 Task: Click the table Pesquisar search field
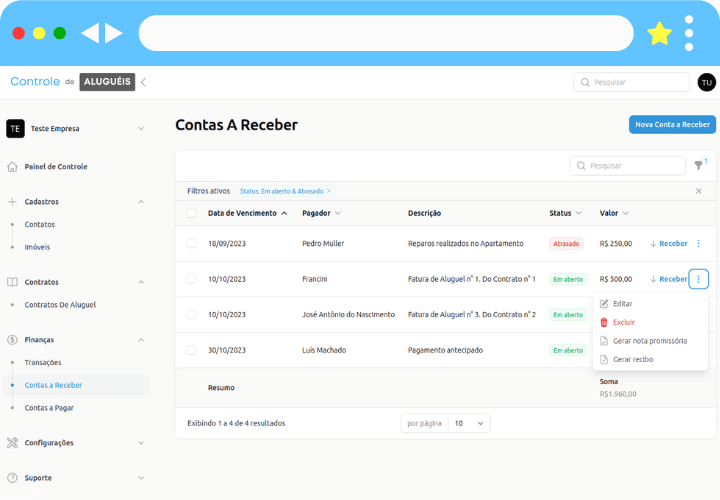pyautogui.click(x=628, y=166)
